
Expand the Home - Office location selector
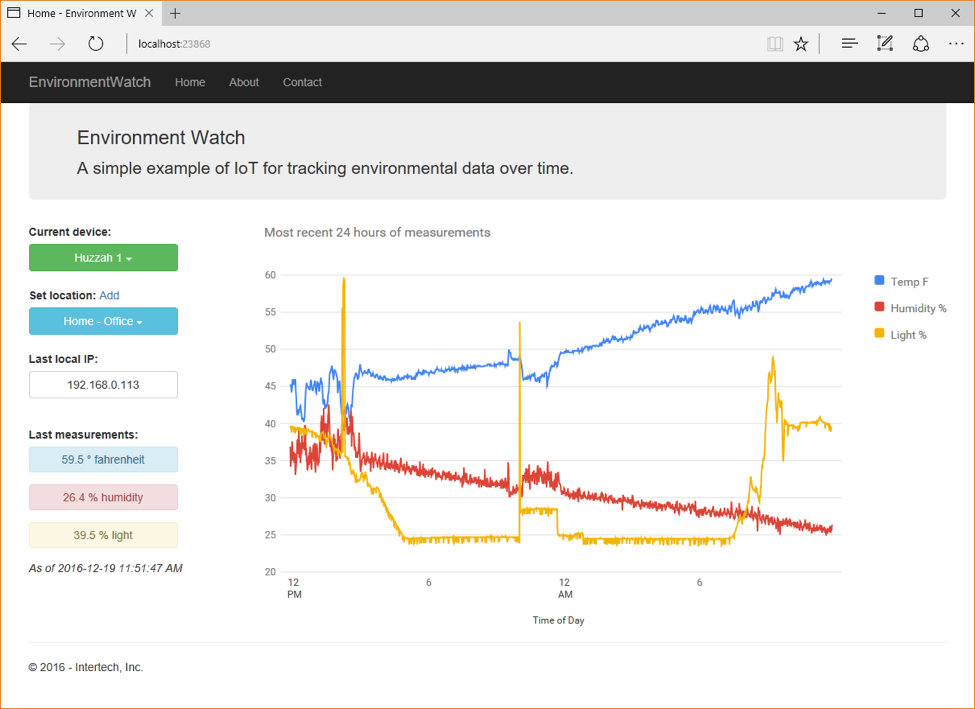(103, 321)
